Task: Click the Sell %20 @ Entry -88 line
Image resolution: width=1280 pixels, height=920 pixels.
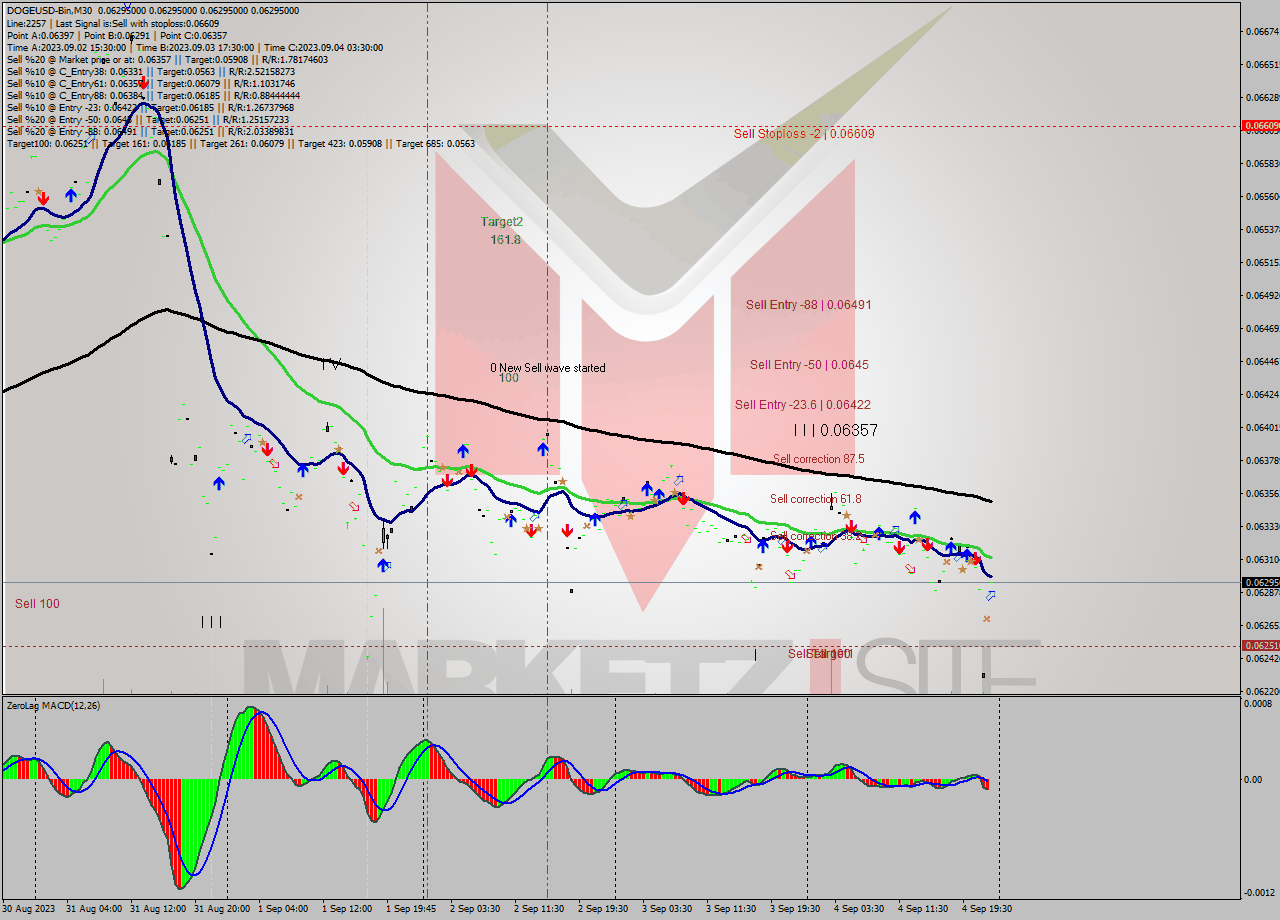Action: click(150, 131)
